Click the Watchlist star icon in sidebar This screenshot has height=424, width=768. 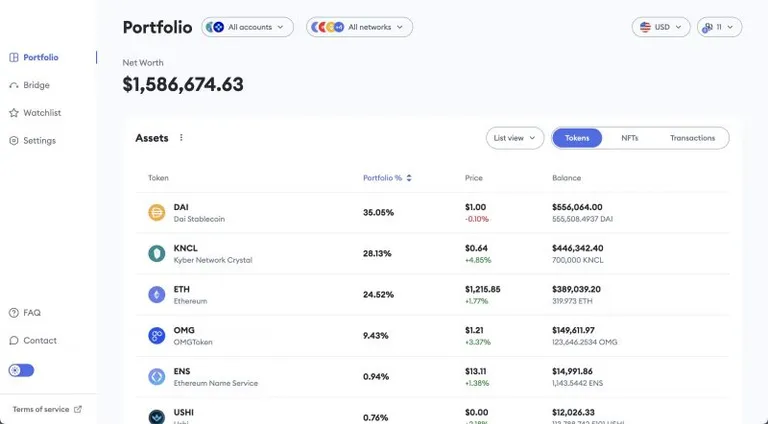pyautogui.click(x=14, y=113)
